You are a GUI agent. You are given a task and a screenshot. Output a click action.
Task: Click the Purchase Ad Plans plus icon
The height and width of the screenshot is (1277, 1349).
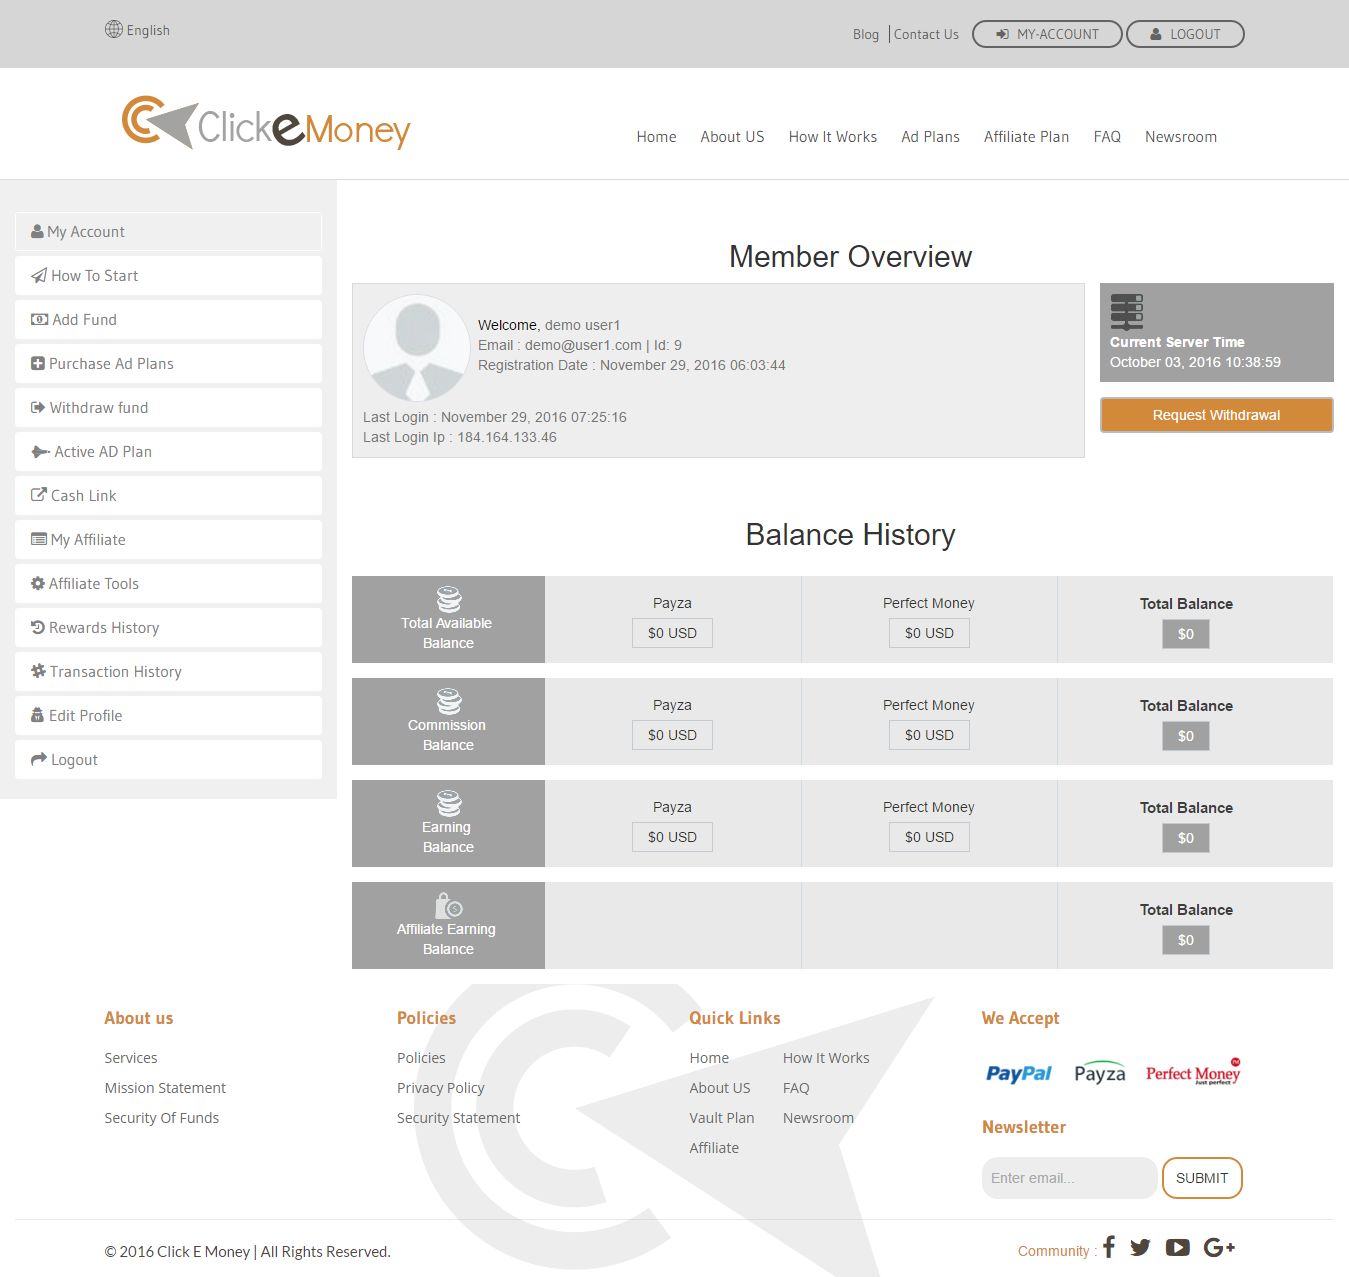pos(38,364)
